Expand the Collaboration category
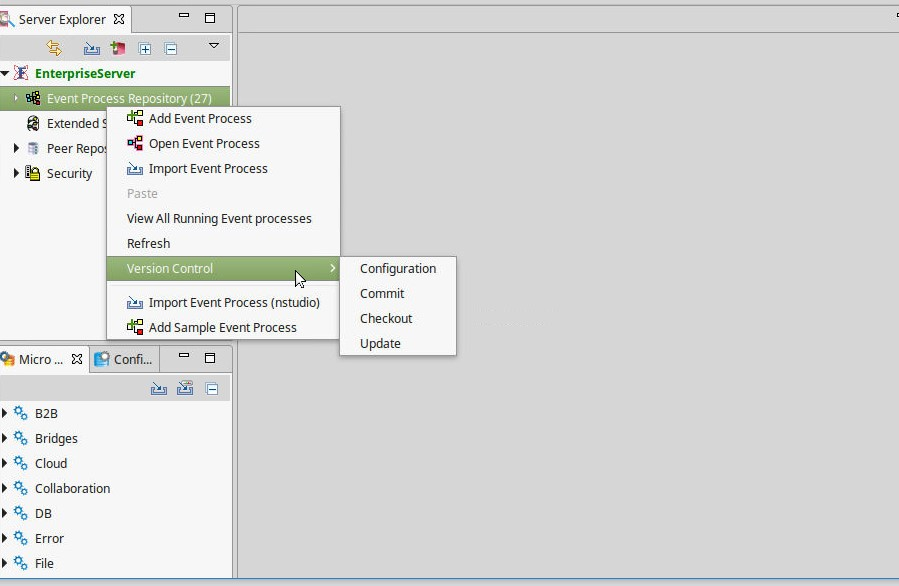 [x=5, y=488]
